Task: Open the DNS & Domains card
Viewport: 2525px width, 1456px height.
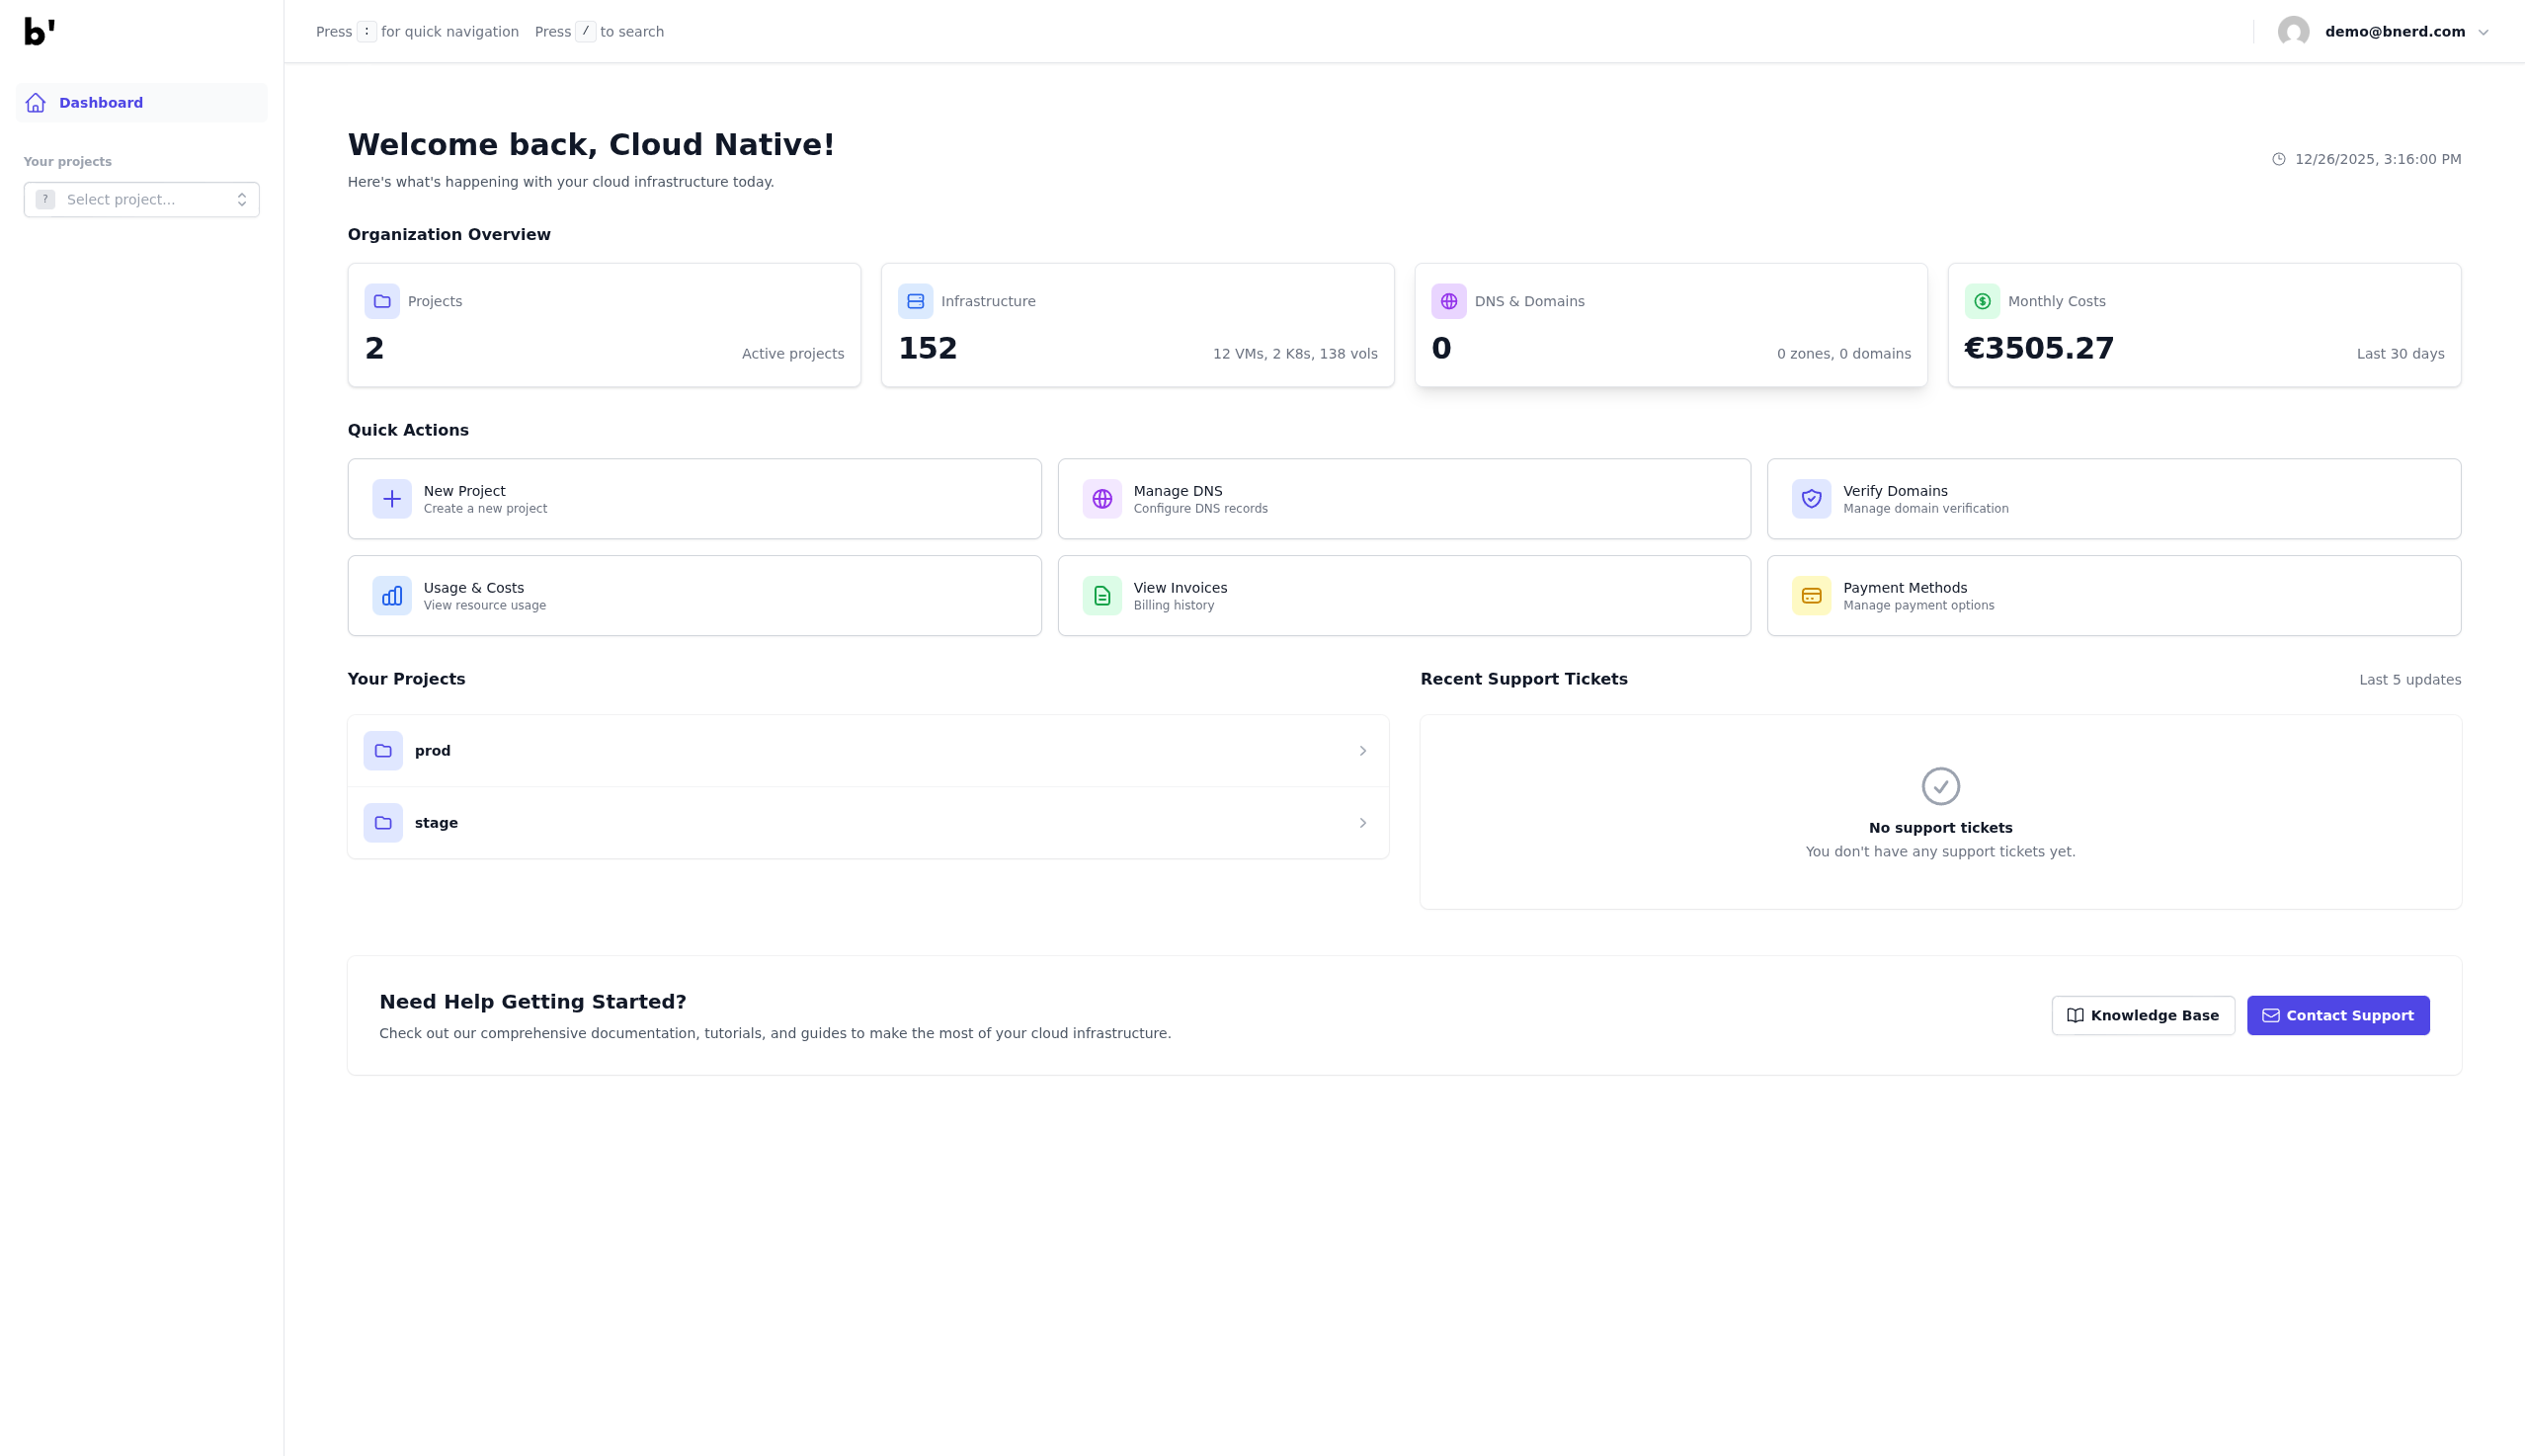Action: point(1670,325)
